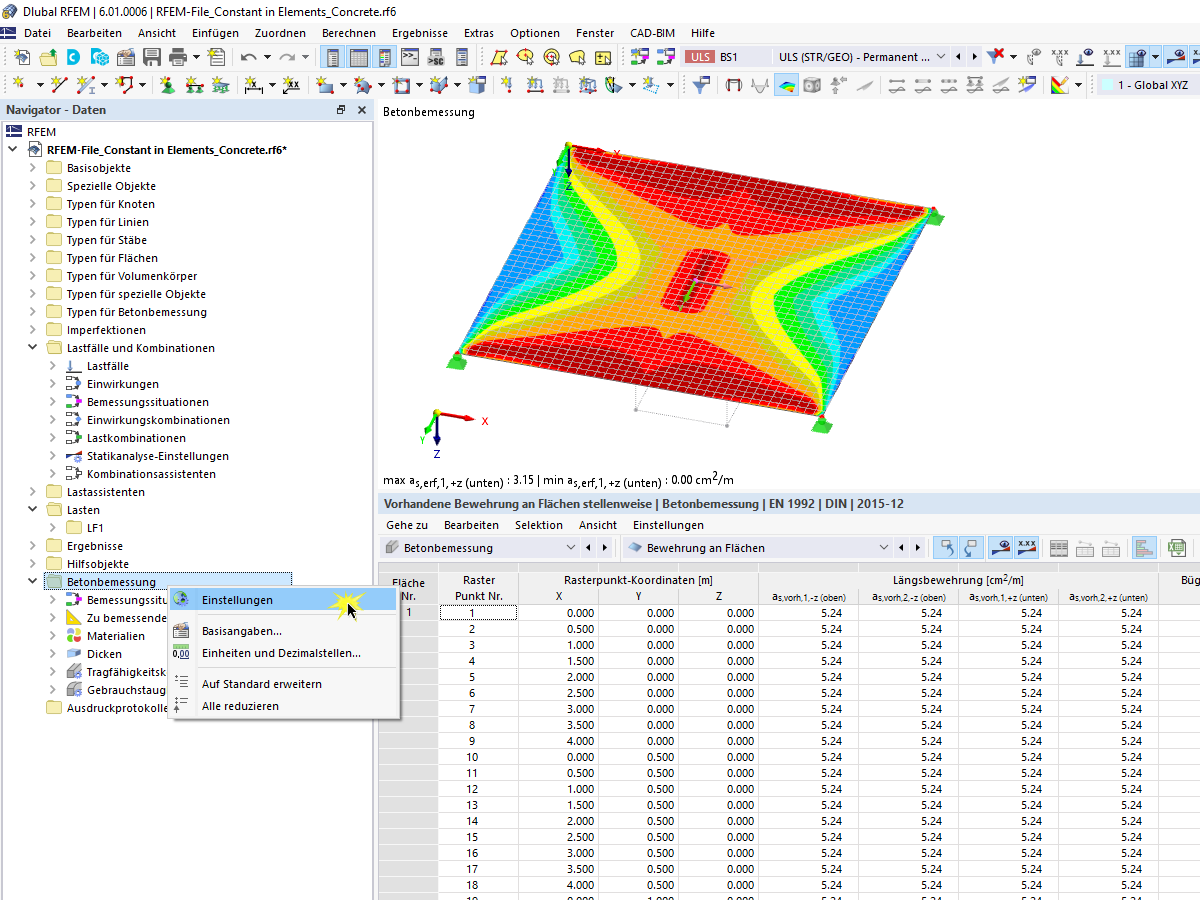Image resolution: width=1200 pixels, height=900 pixels.
Task: Click the new line tool icon
Action: (x=60, y=85)
